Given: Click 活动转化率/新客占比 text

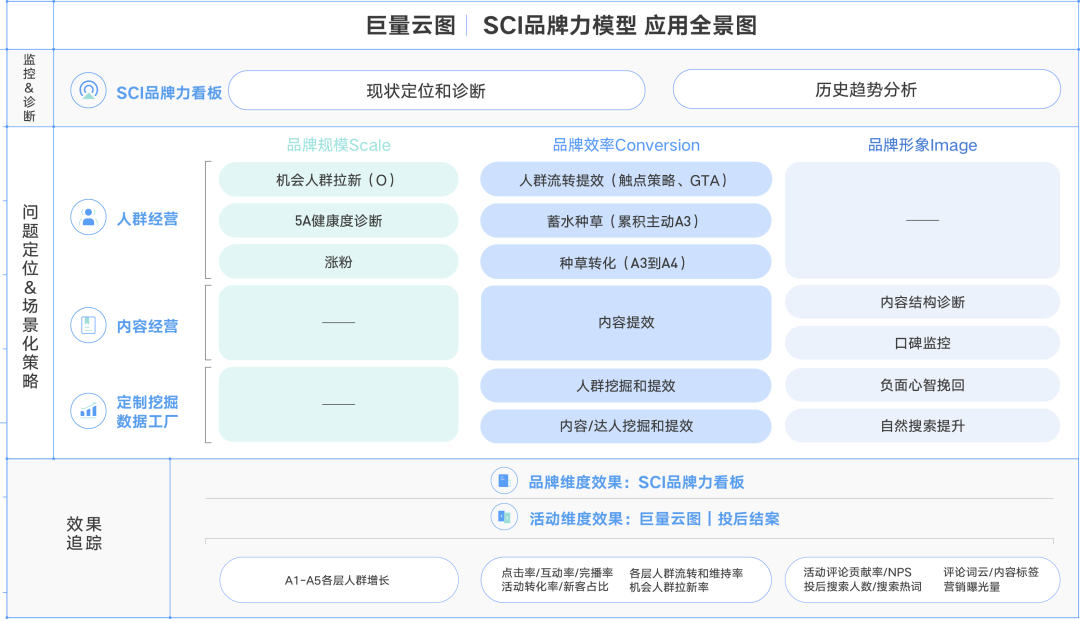Looking at the screenshot, I should pyautogui.click(x=555, y=587).
